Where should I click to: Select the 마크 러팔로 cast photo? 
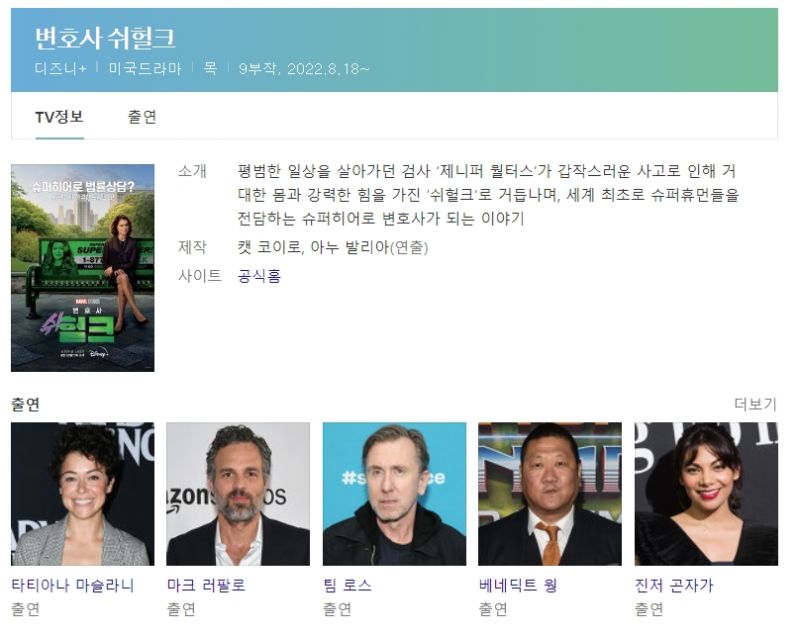[238, 494]
